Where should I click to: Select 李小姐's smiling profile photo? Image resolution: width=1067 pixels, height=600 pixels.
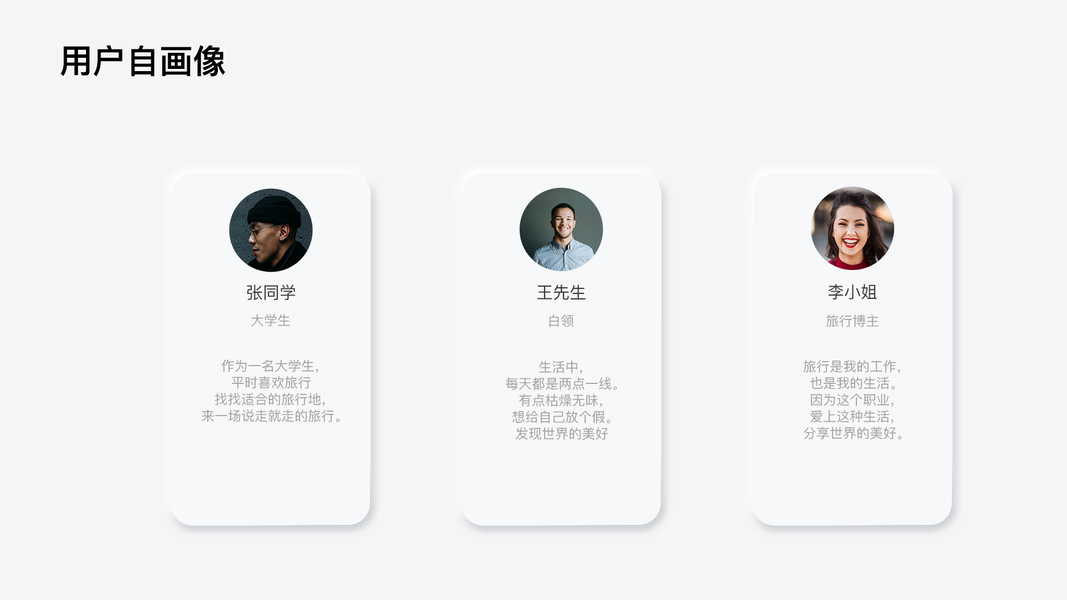pyautogui.click(x=852, y=229)
